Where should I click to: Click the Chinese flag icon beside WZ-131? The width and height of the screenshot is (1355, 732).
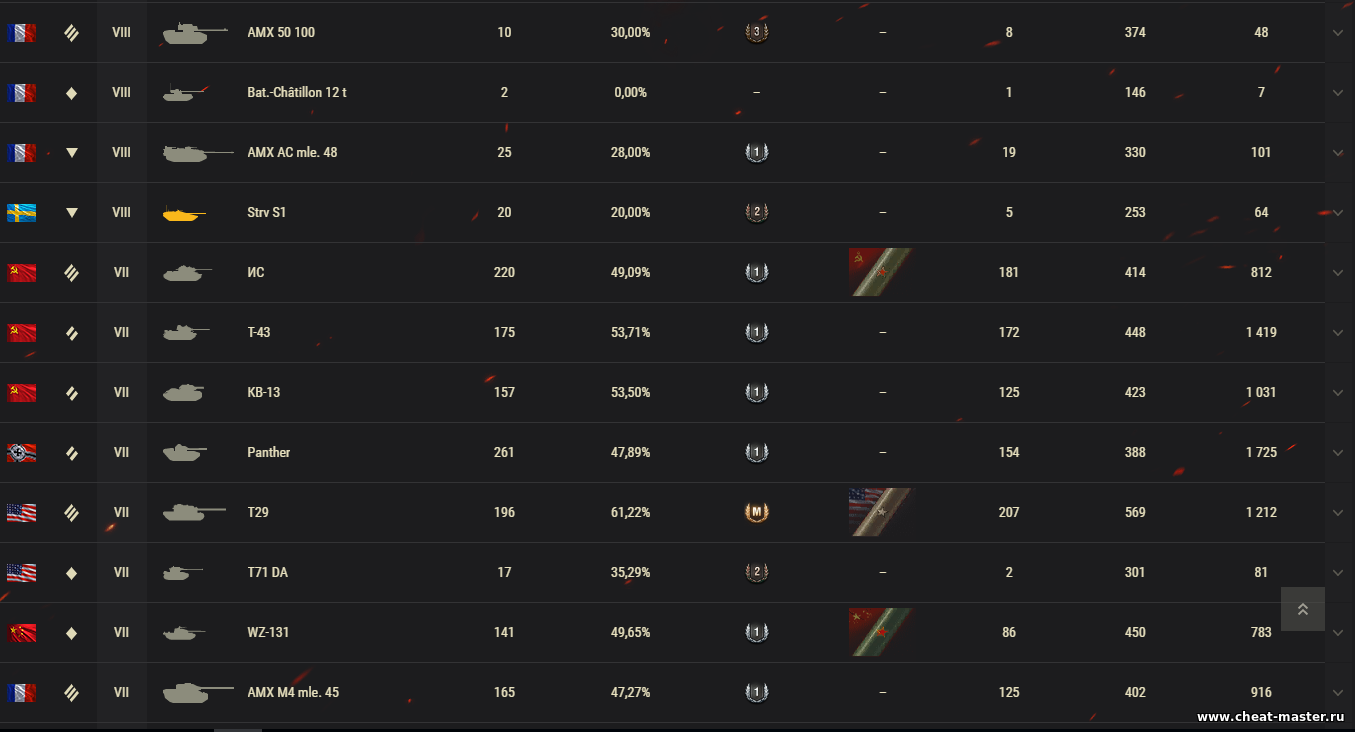(x=21, y=633)
